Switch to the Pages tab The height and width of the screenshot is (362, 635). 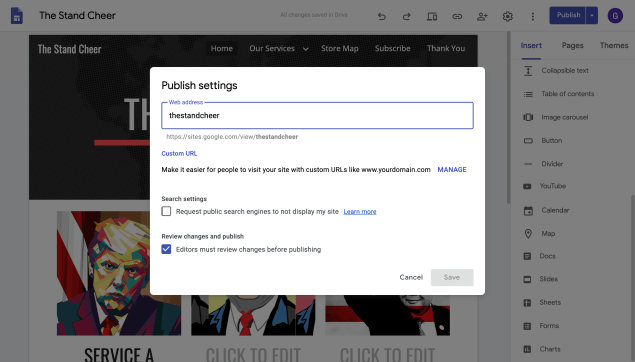pos(572,45)
